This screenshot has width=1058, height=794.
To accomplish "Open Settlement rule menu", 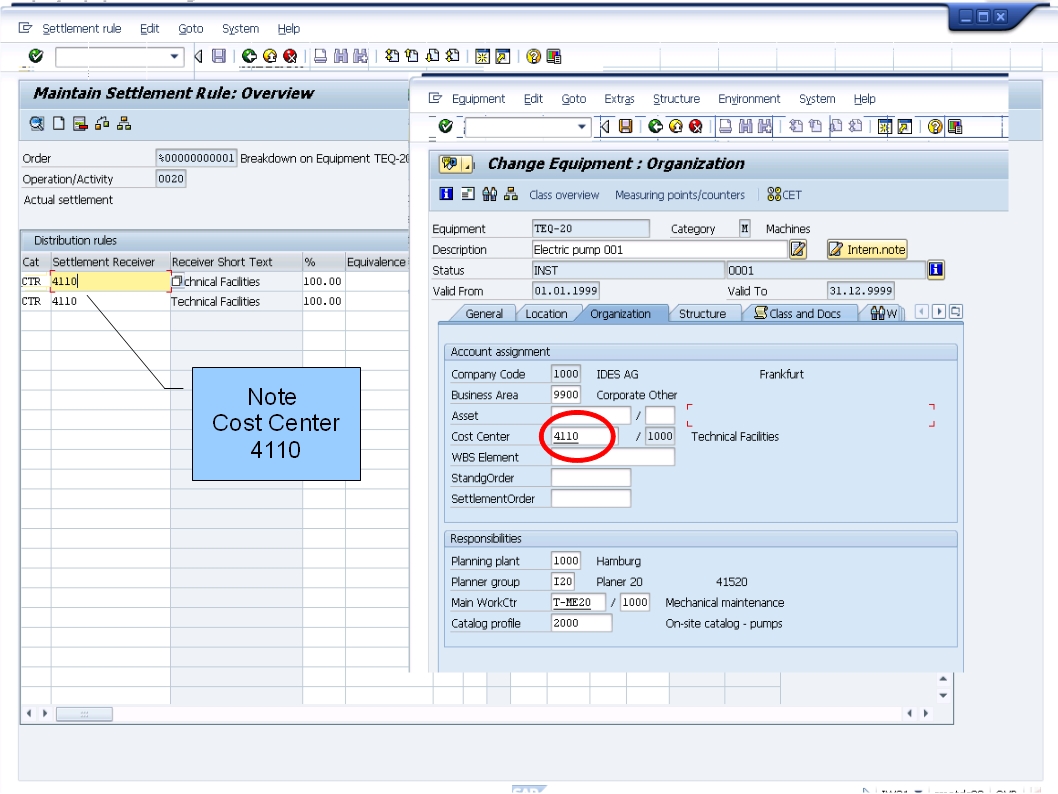I will [82, 28].
